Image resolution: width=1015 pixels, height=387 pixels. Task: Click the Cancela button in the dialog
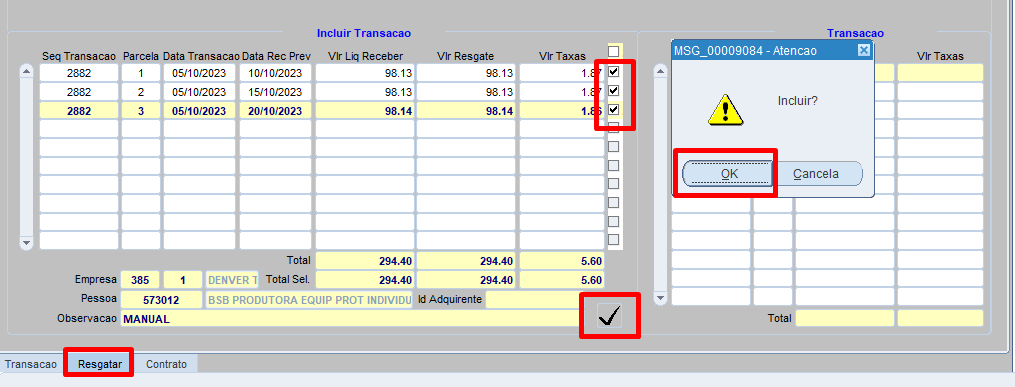pyautogui.click(x=816, y=173)
